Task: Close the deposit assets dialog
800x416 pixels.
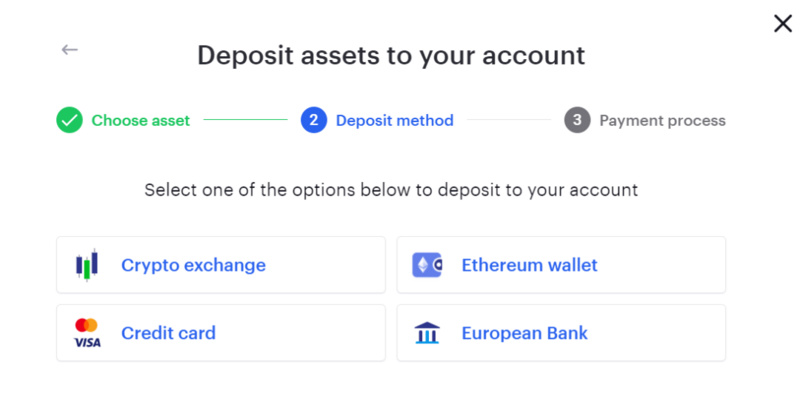Action: pos(782,24)
